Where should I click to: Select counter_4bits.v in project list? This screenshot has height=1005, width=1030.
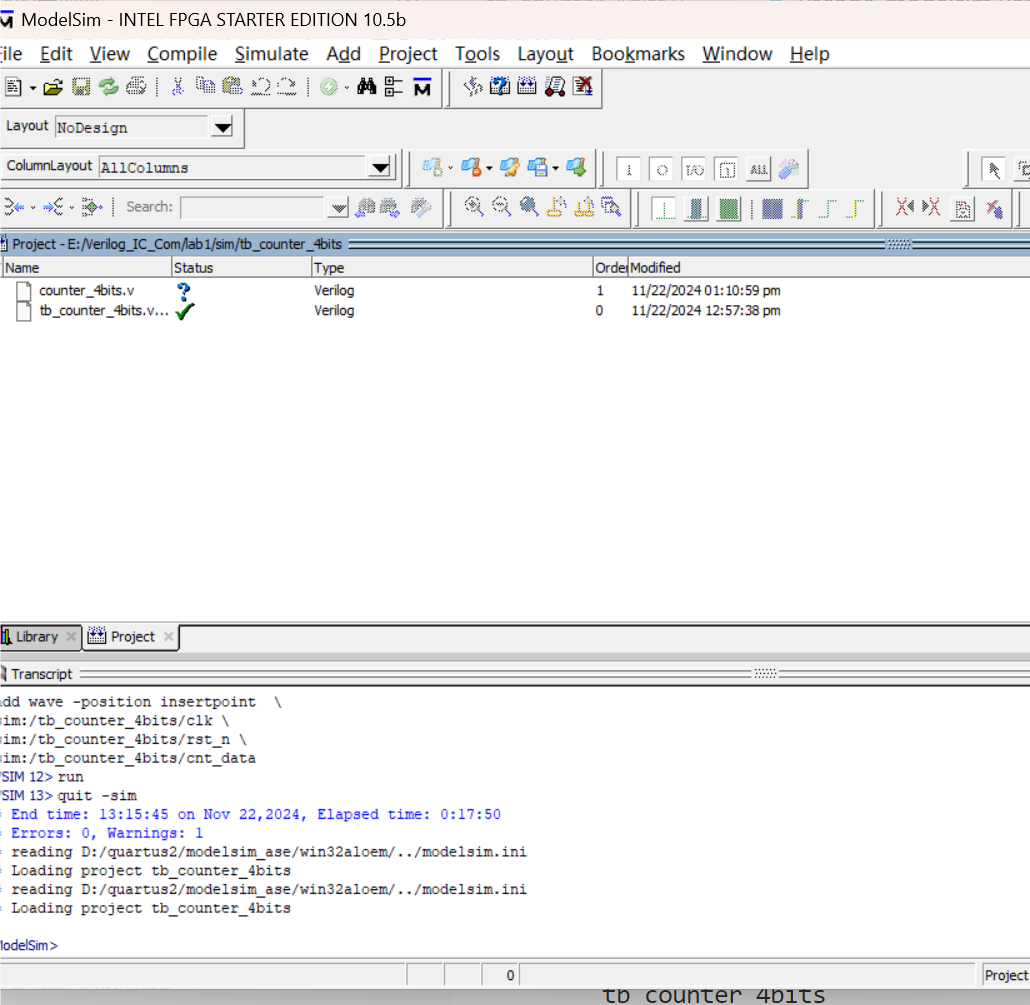(x=86, y=290)
